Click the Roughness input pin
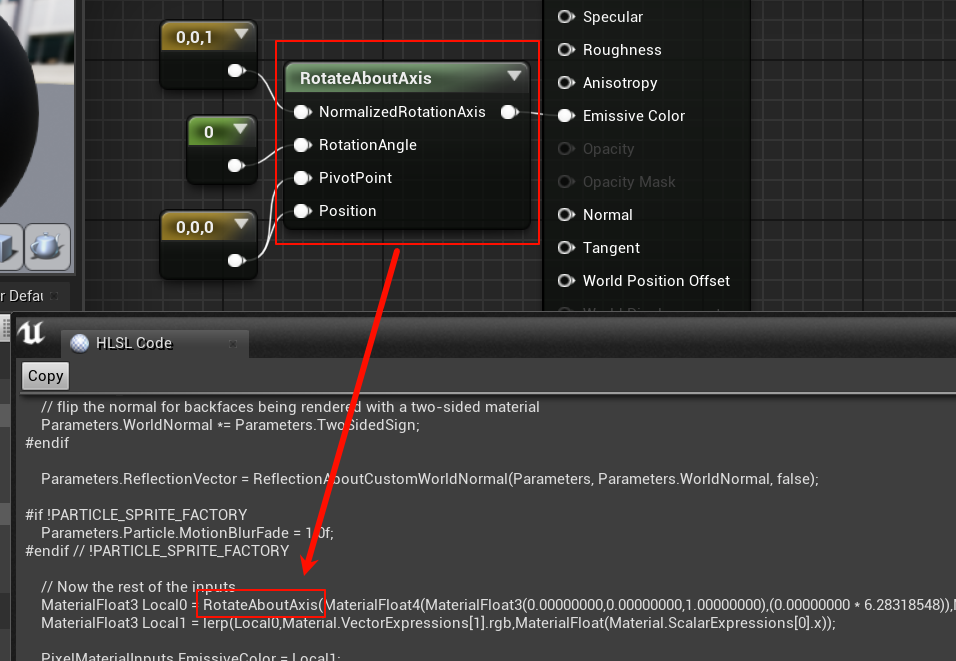Screen dimensions: 956x661 coord(566,50)
